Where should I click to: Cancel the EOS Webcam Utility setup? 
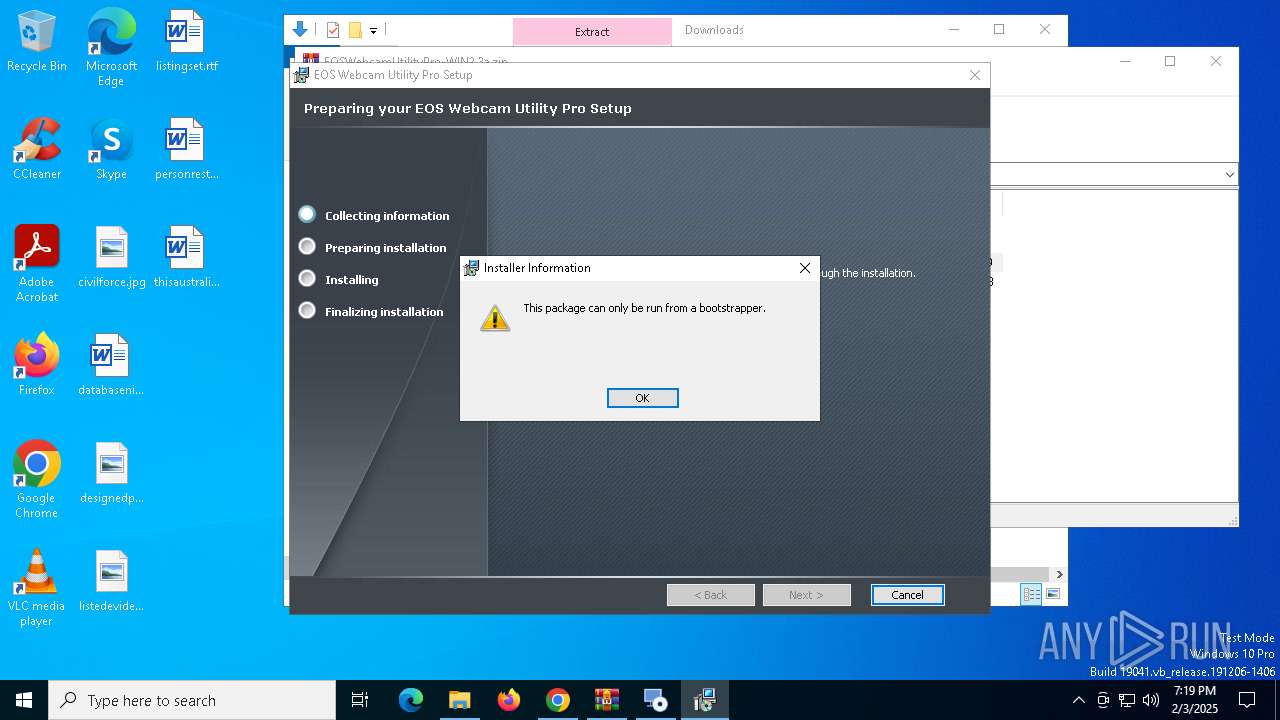click(907, 595)
